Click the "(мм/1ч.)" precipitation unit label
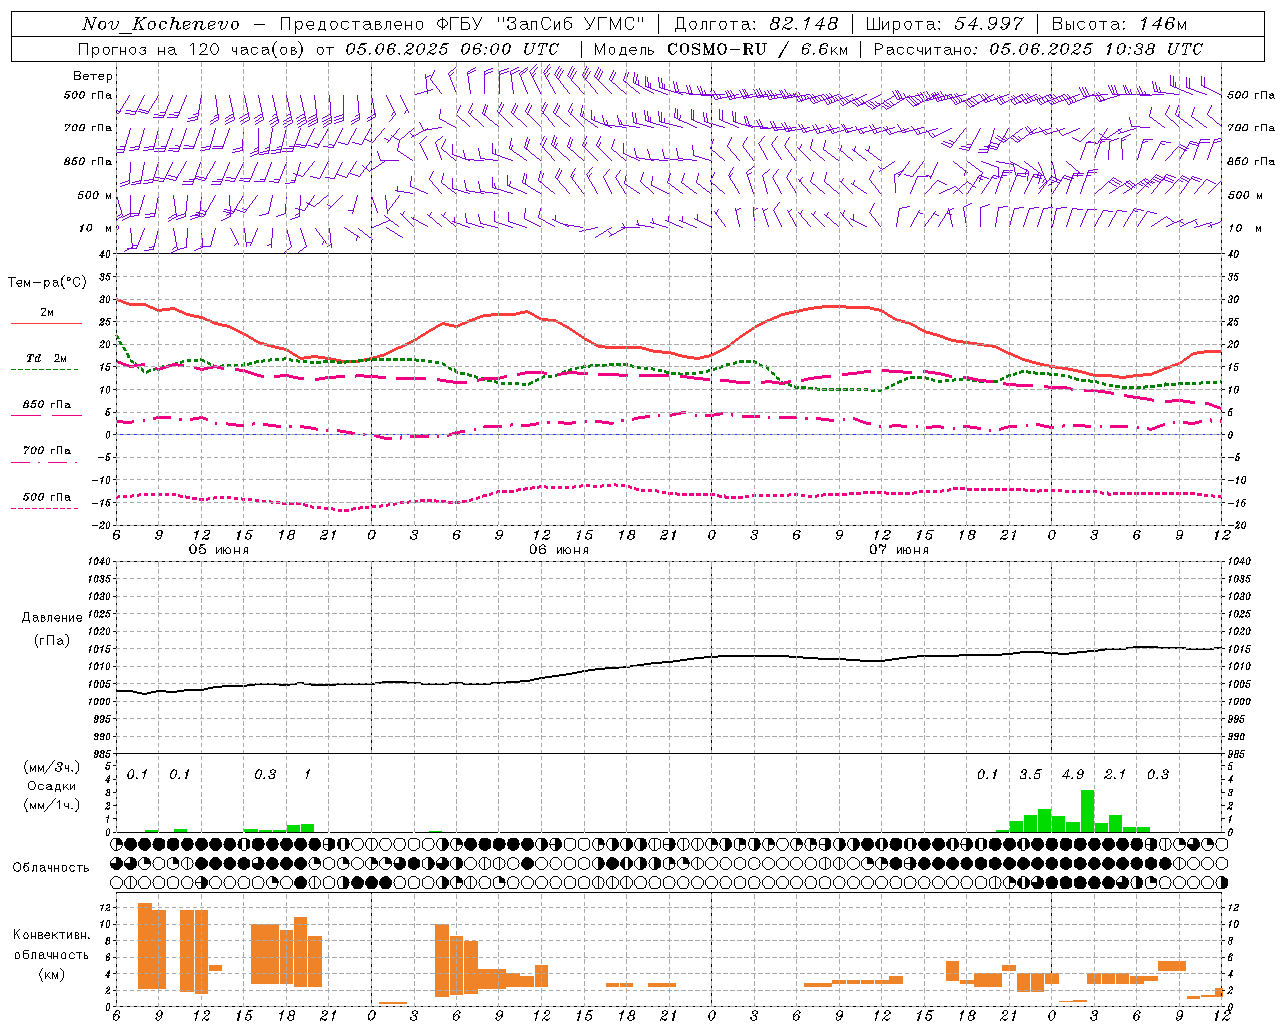 click(52, 805)
